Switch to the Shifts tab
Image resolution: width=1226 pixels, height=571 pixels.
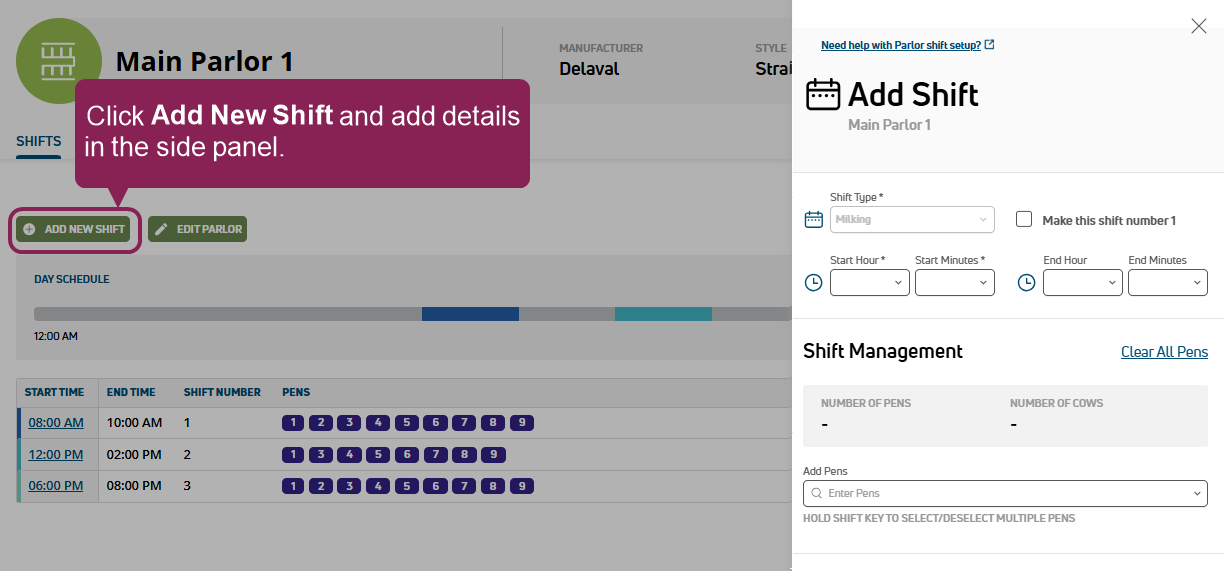[x=38, y=142]
